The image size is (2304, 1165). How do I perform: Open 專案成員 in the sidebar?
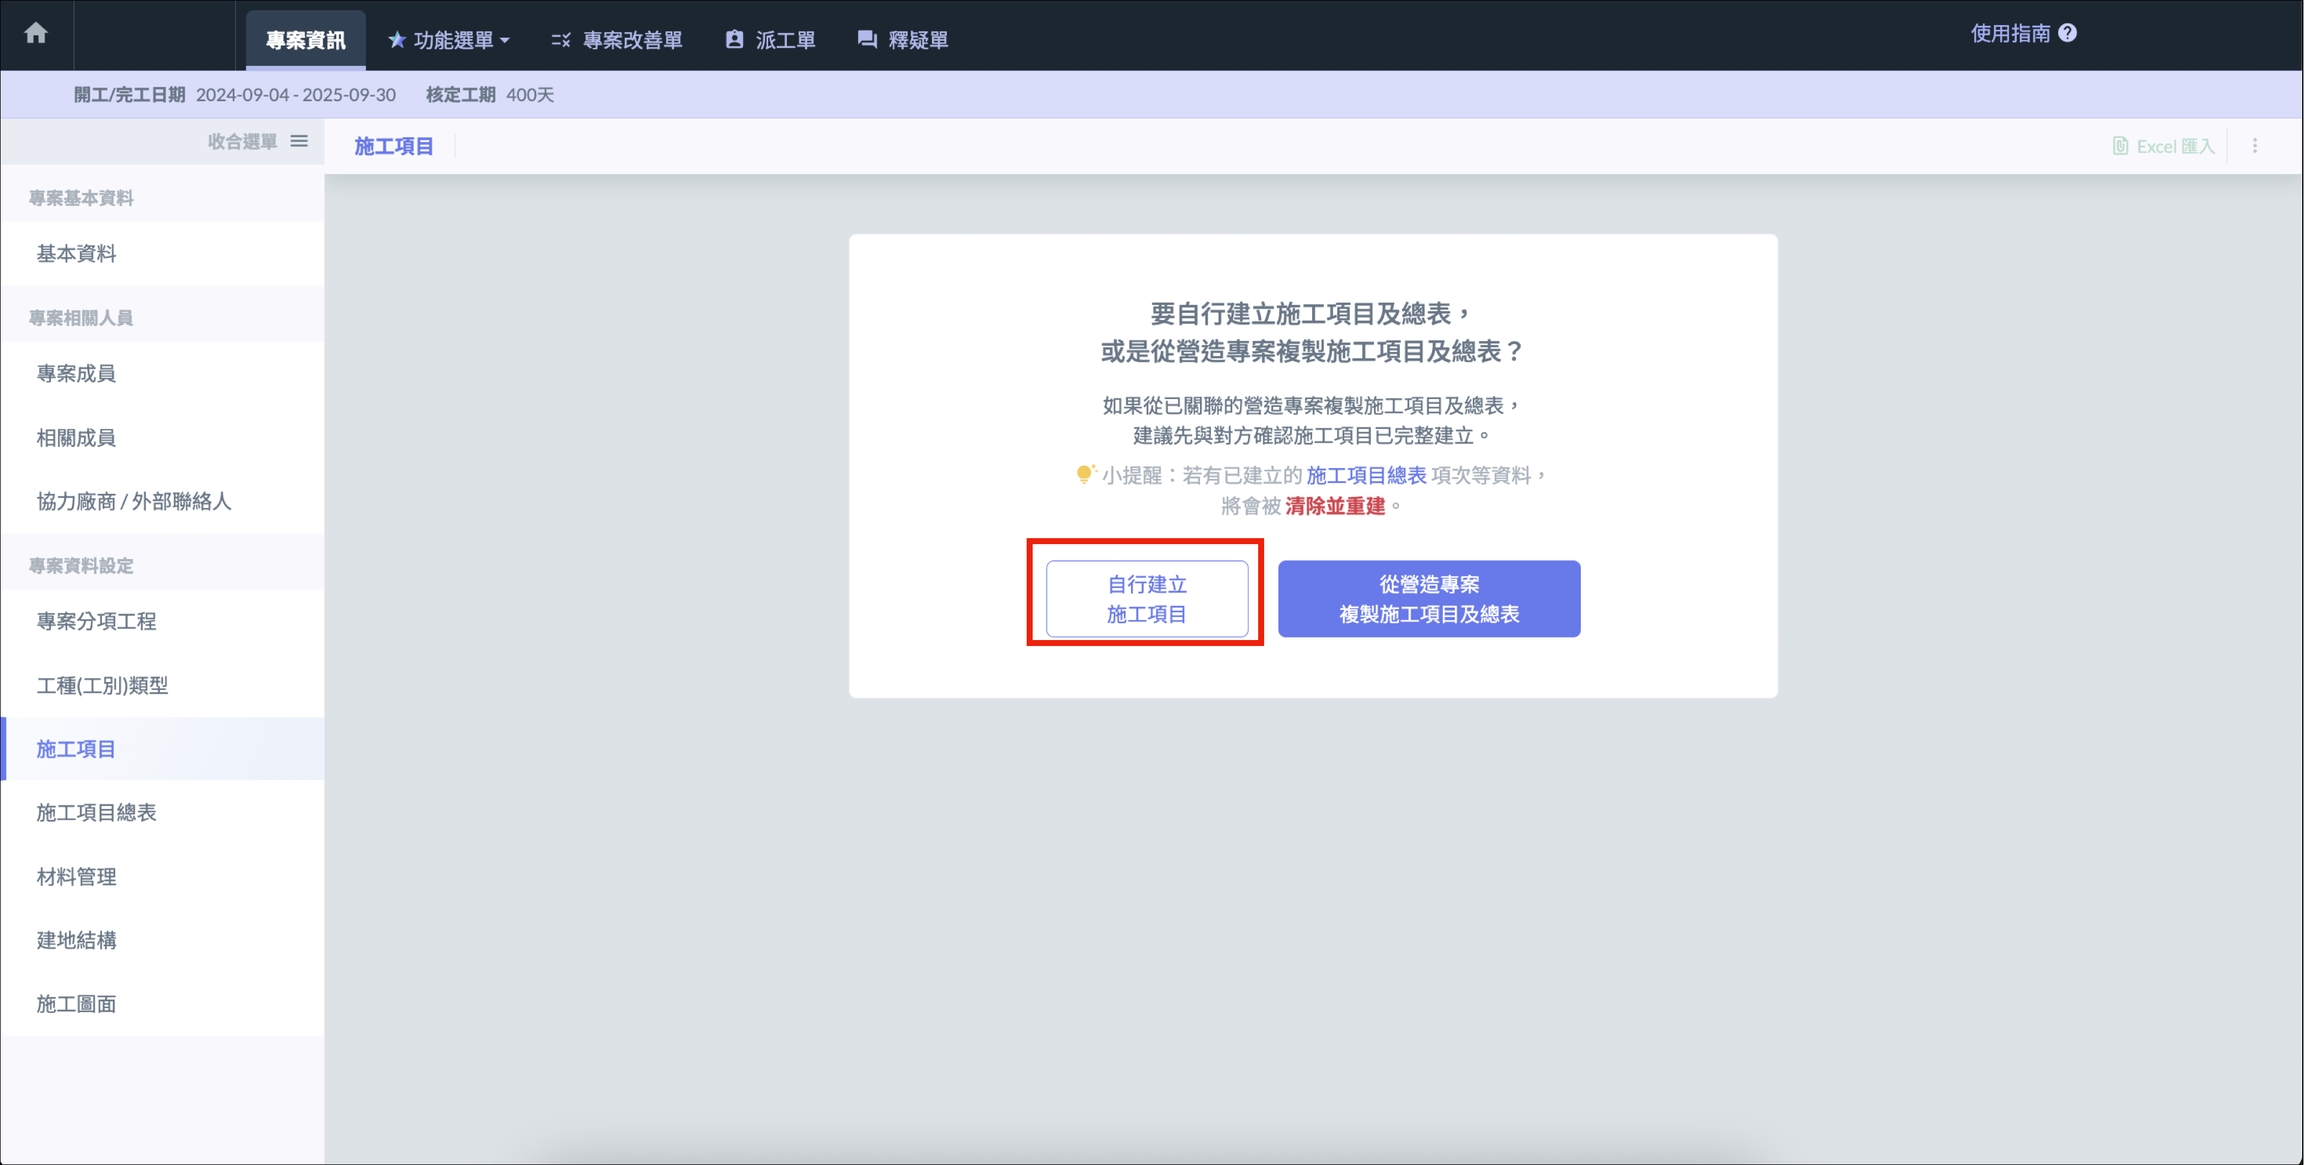coord(77,373)
